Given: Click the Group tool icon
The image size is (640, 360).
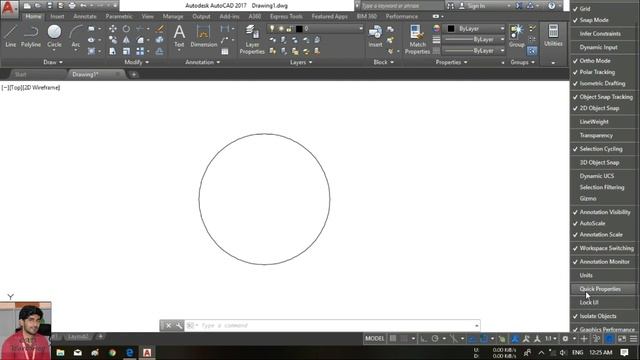Looking at the screenshot, I should 517,36.
